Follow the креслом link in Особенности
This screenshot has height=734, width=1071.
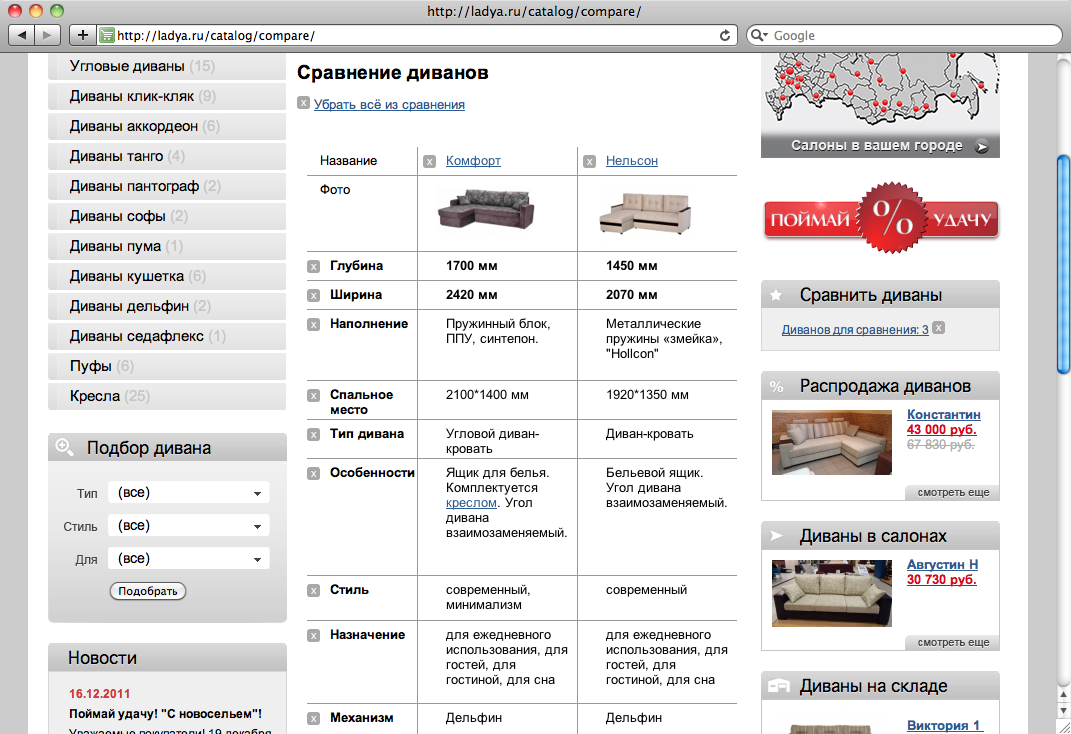click(471, 503)
